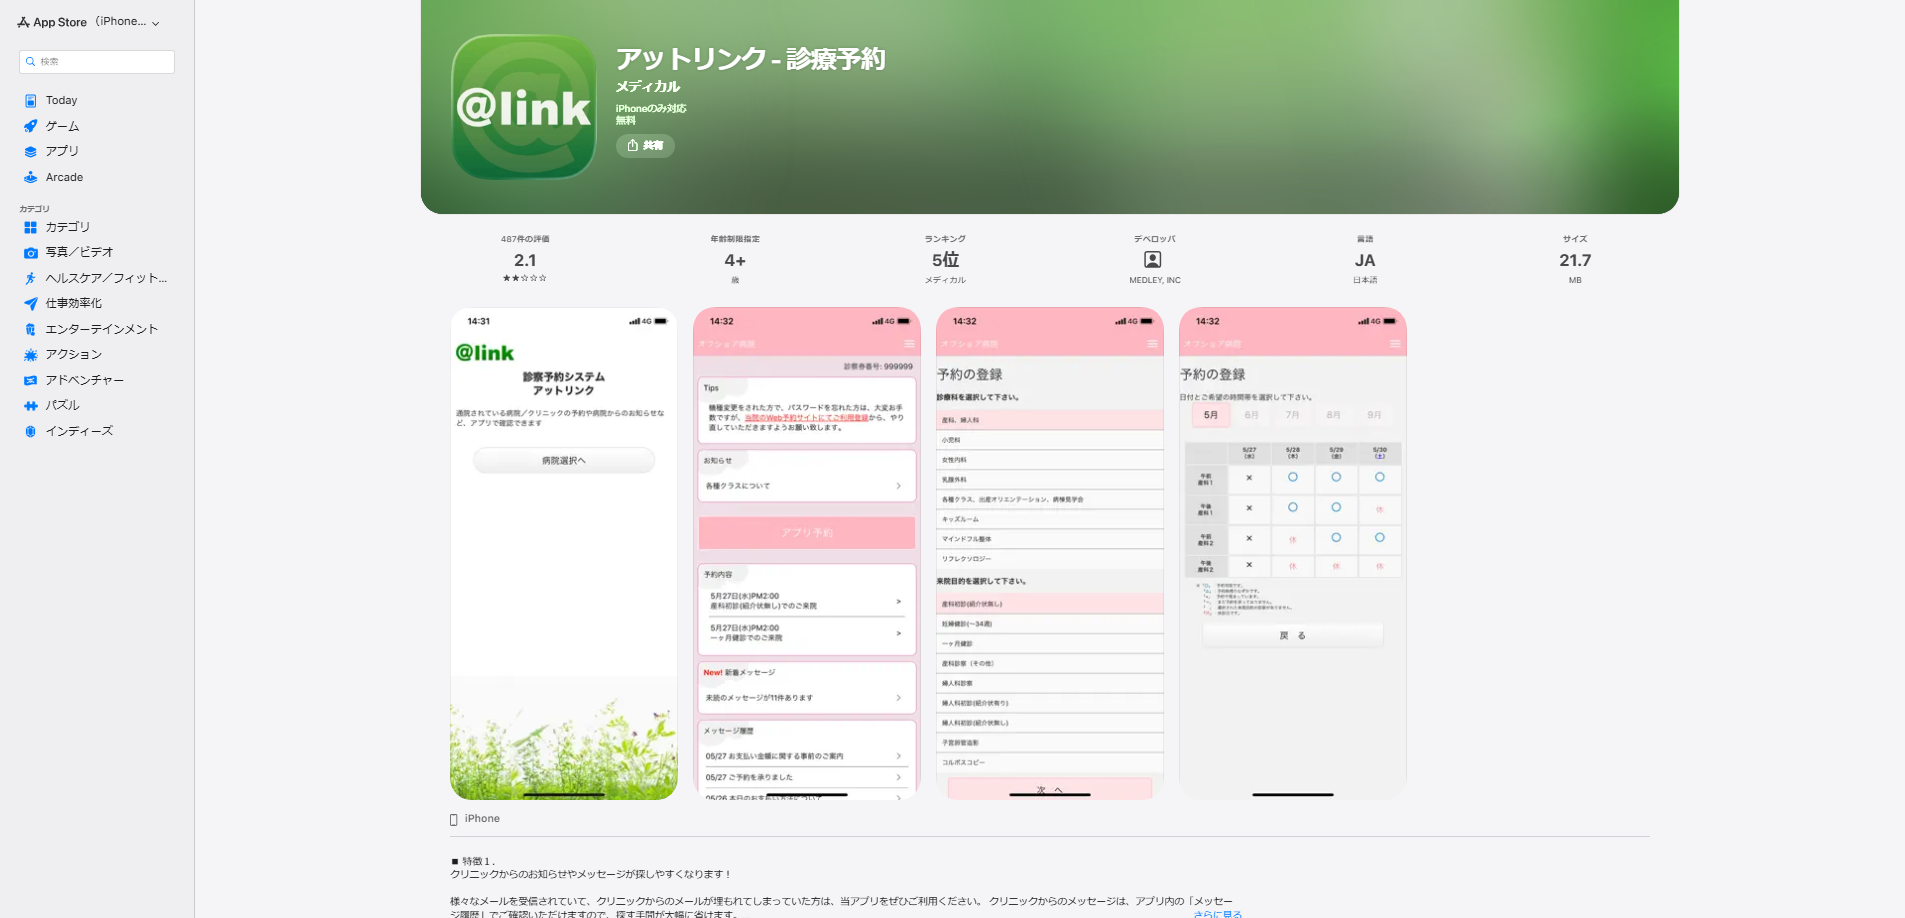Open third screenshot showing 診療科 list
The height and width of the screenshot is (918, 1905).
(x=1050, y=553)
